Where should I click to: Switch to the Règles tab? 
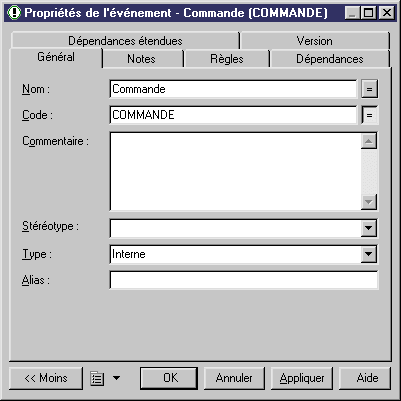(x=227, y=59)
